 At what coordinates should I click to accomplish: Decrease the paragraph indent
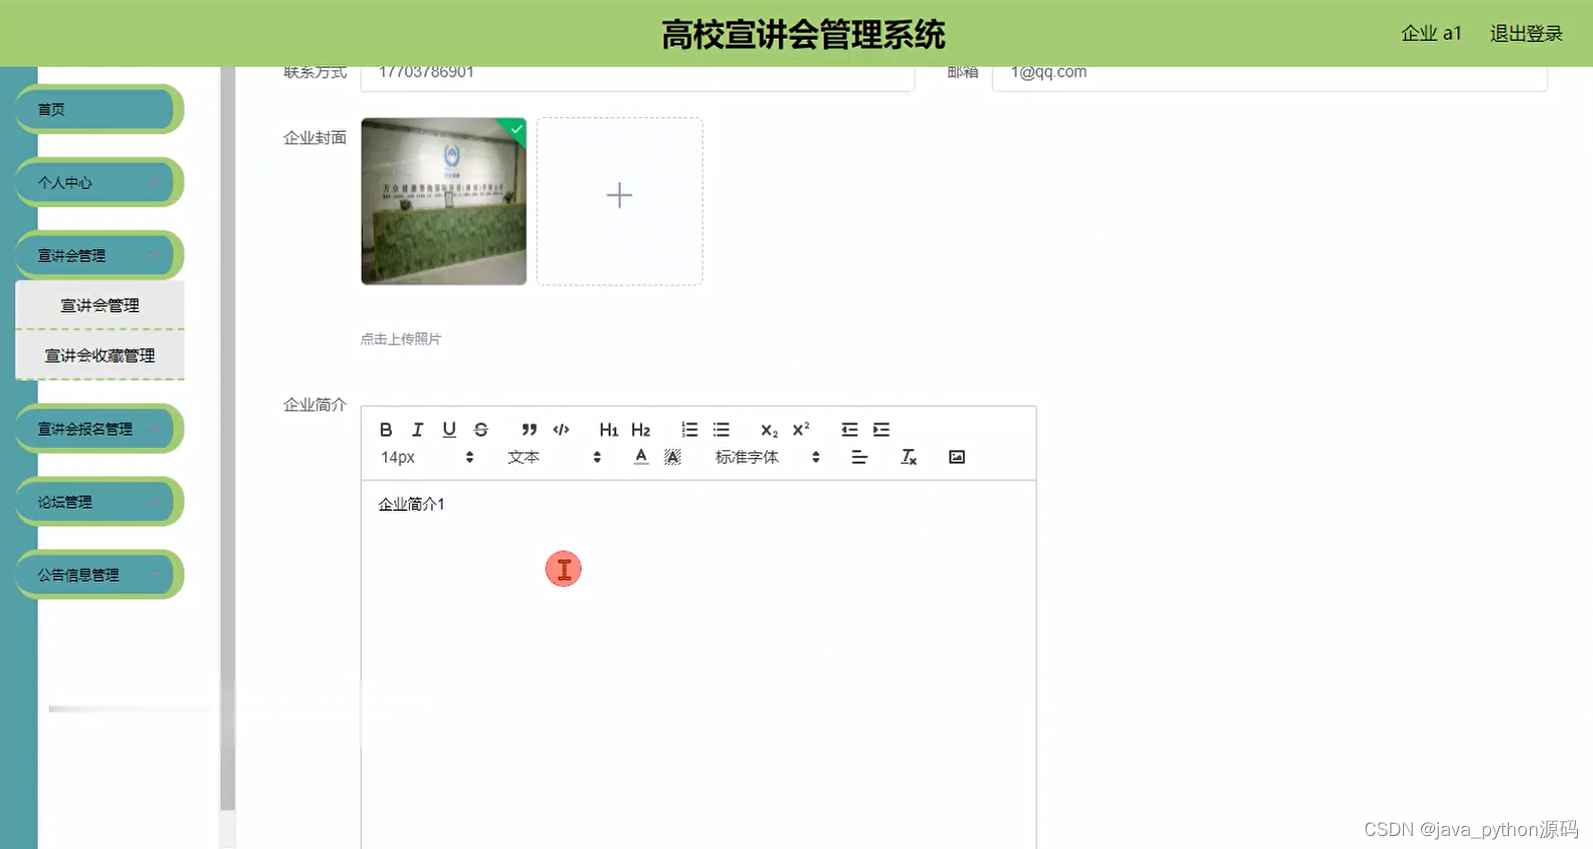849,430
